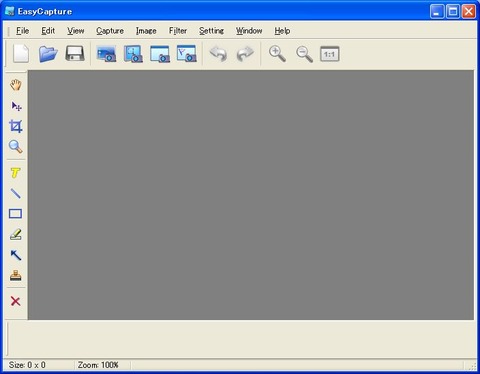Click the New document icon
Screen dimensions: 480x374
coord(21,54)
